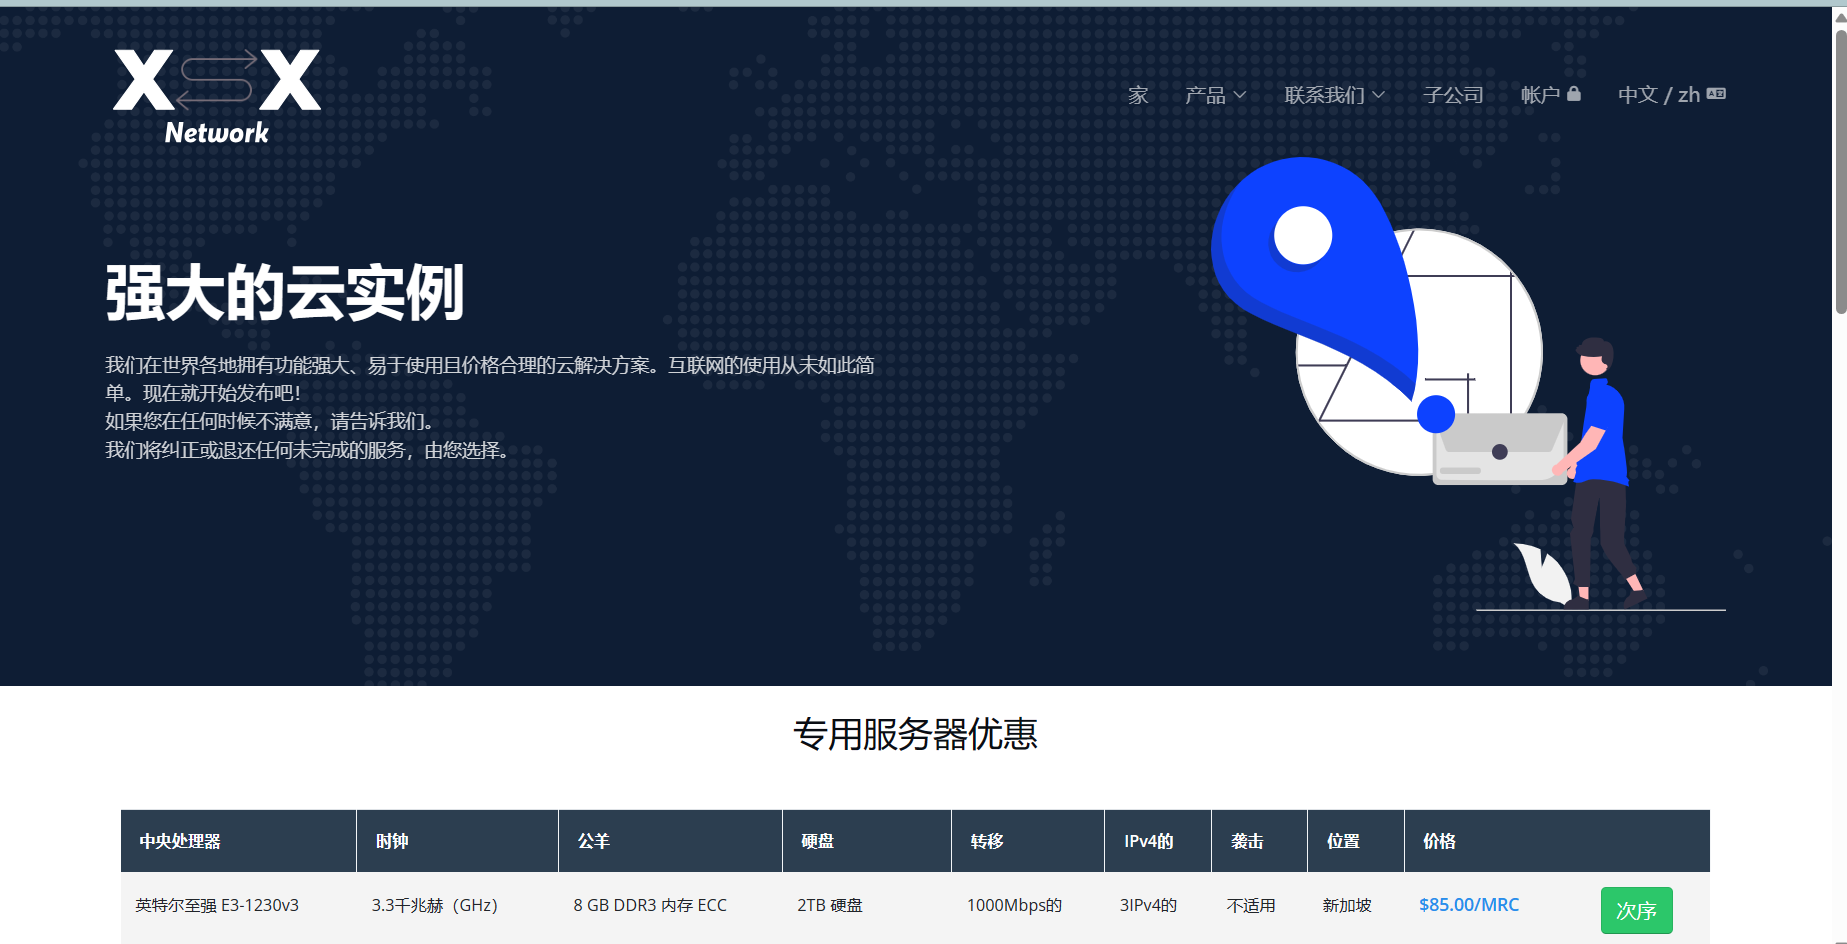Click the $85.00/MRC price link

[x=1467, y=905]
